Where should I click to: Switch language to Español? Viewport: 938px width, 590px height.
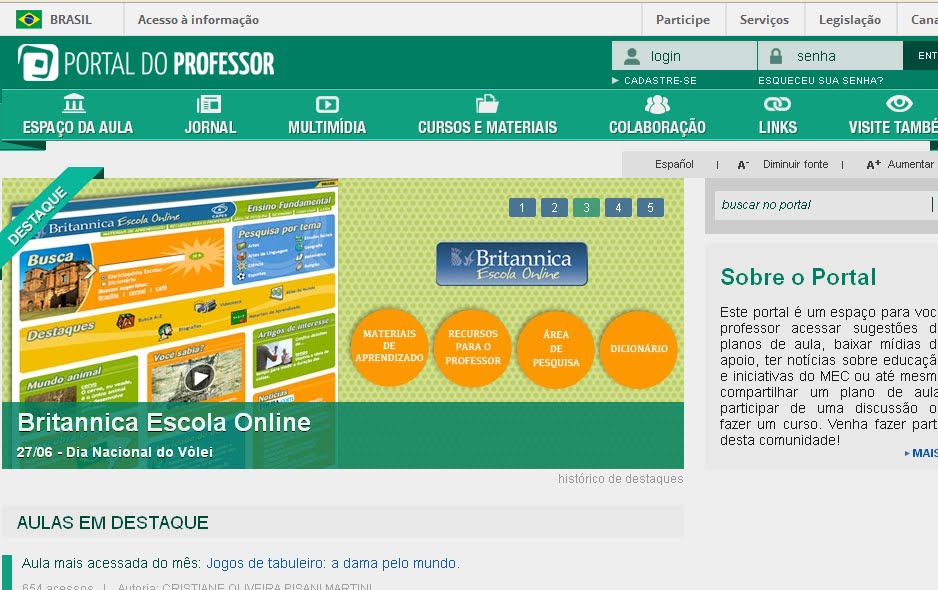(674, 165)
